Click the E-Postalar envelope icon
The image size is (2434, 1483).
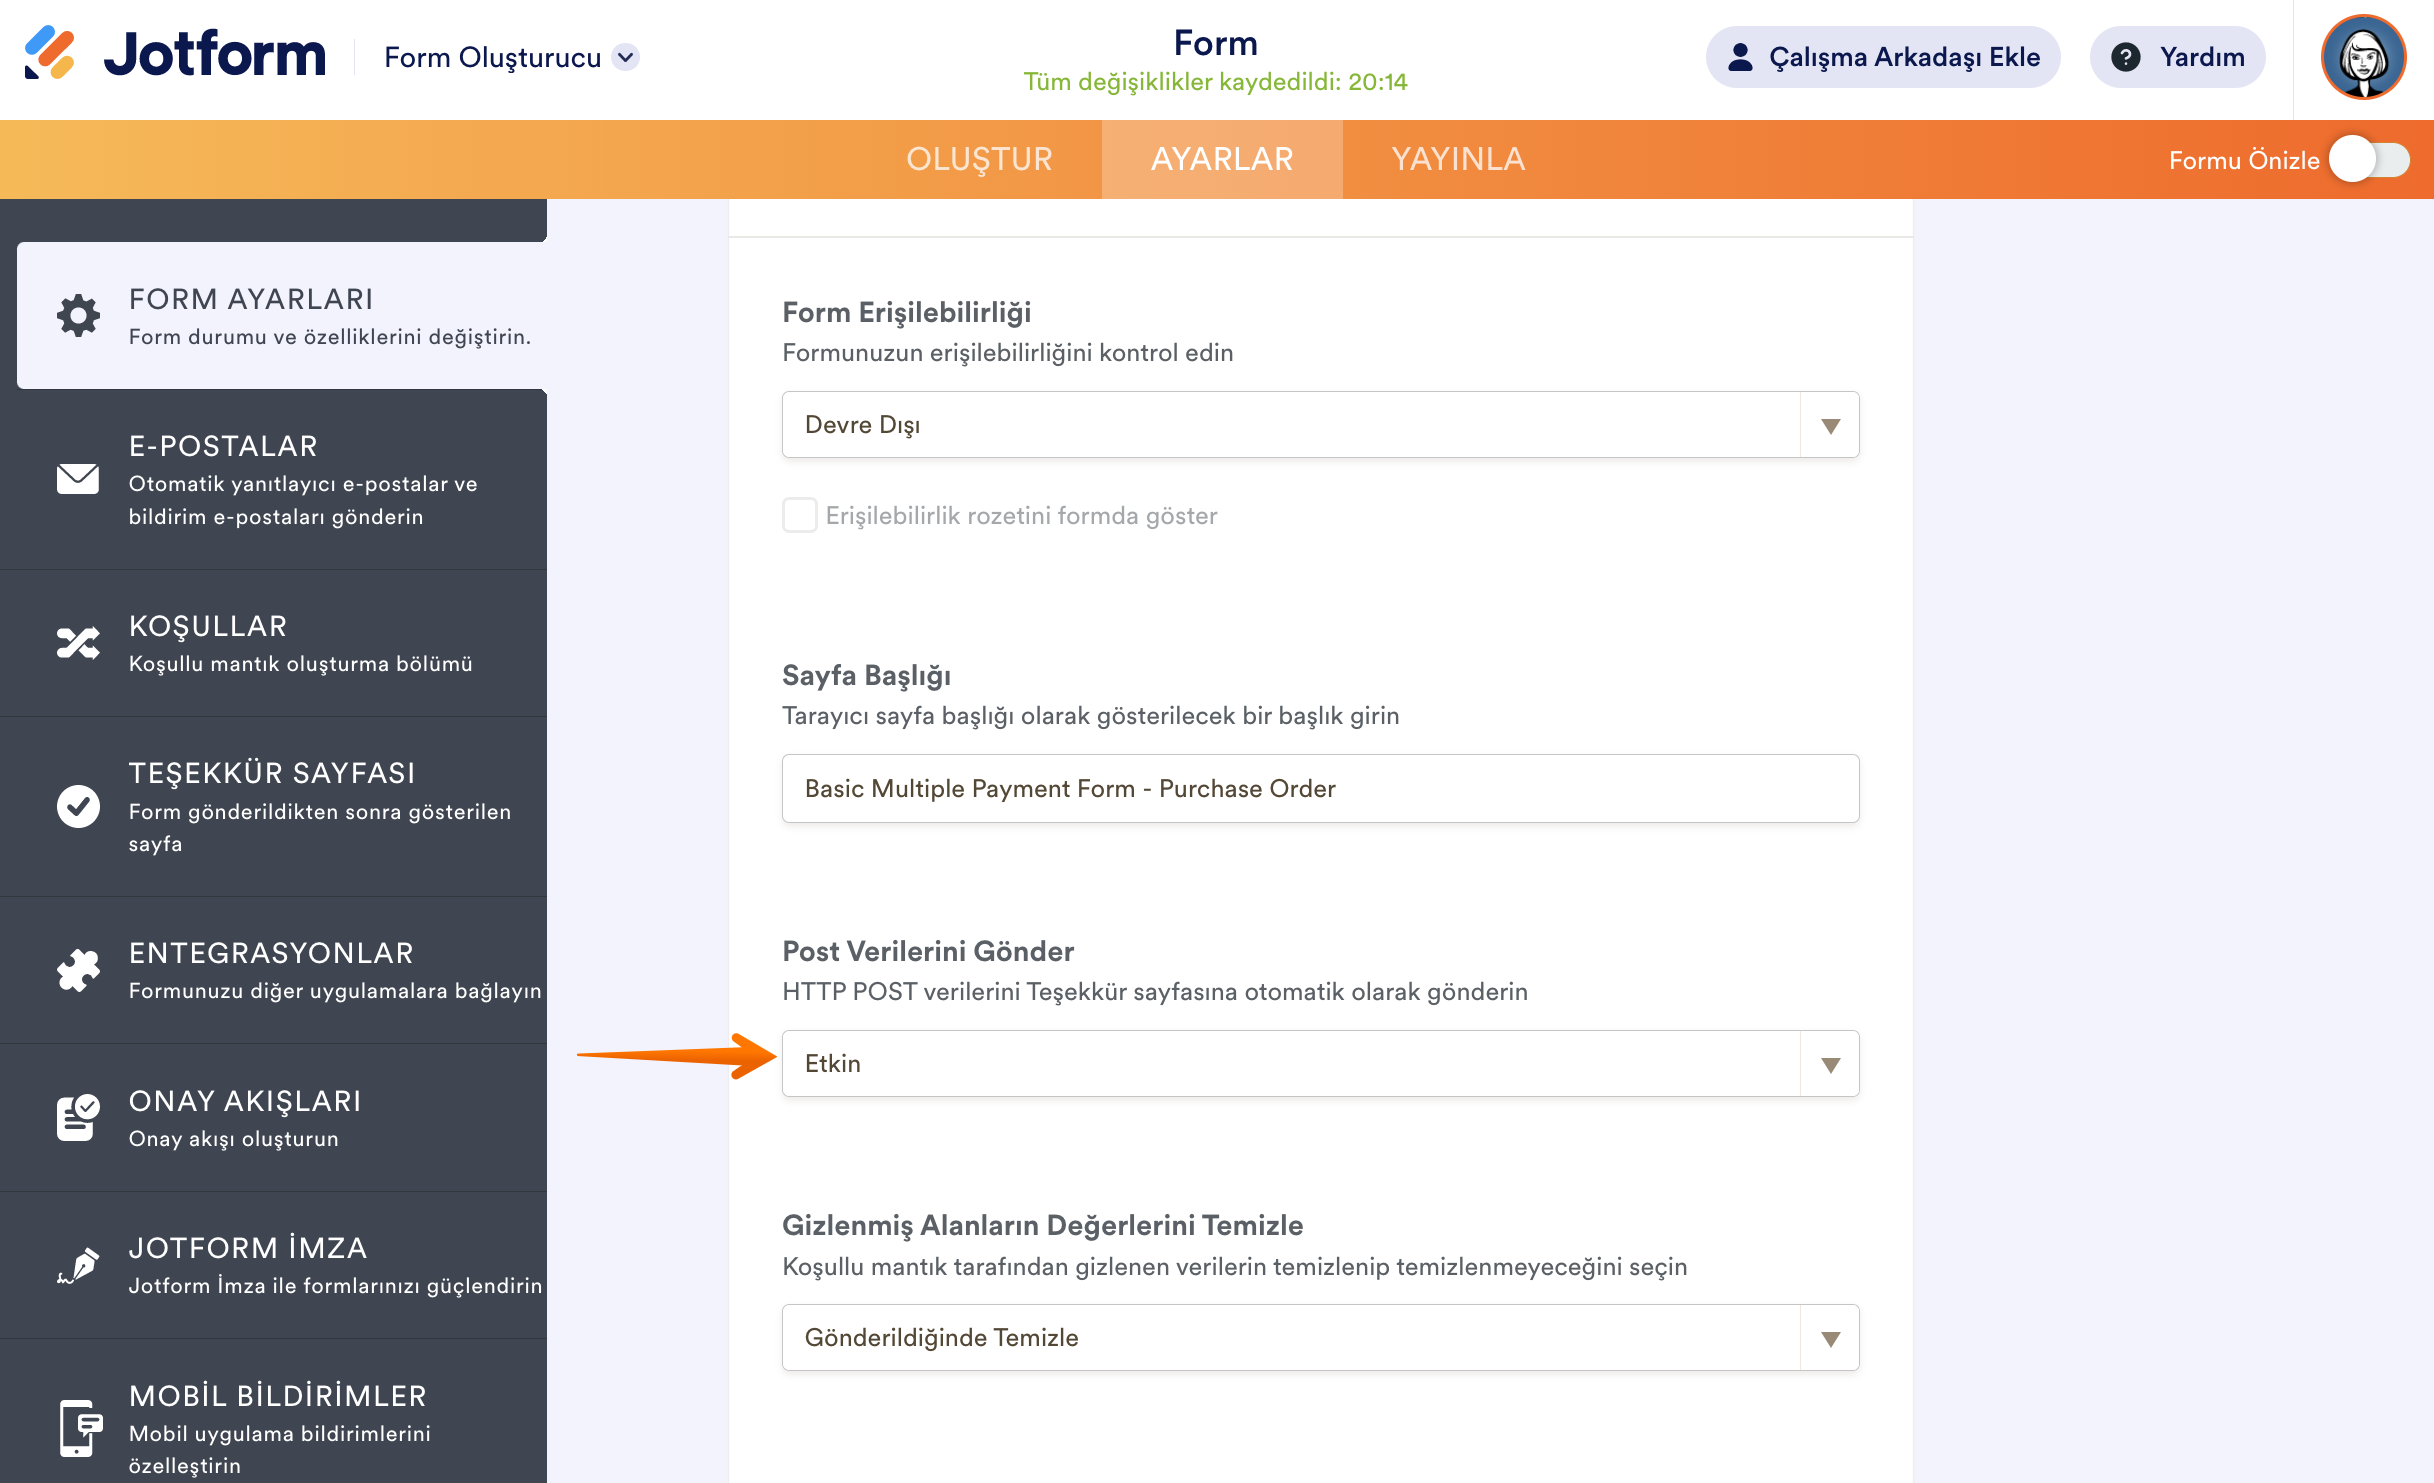pyautogui.click(x=78, y=479)
